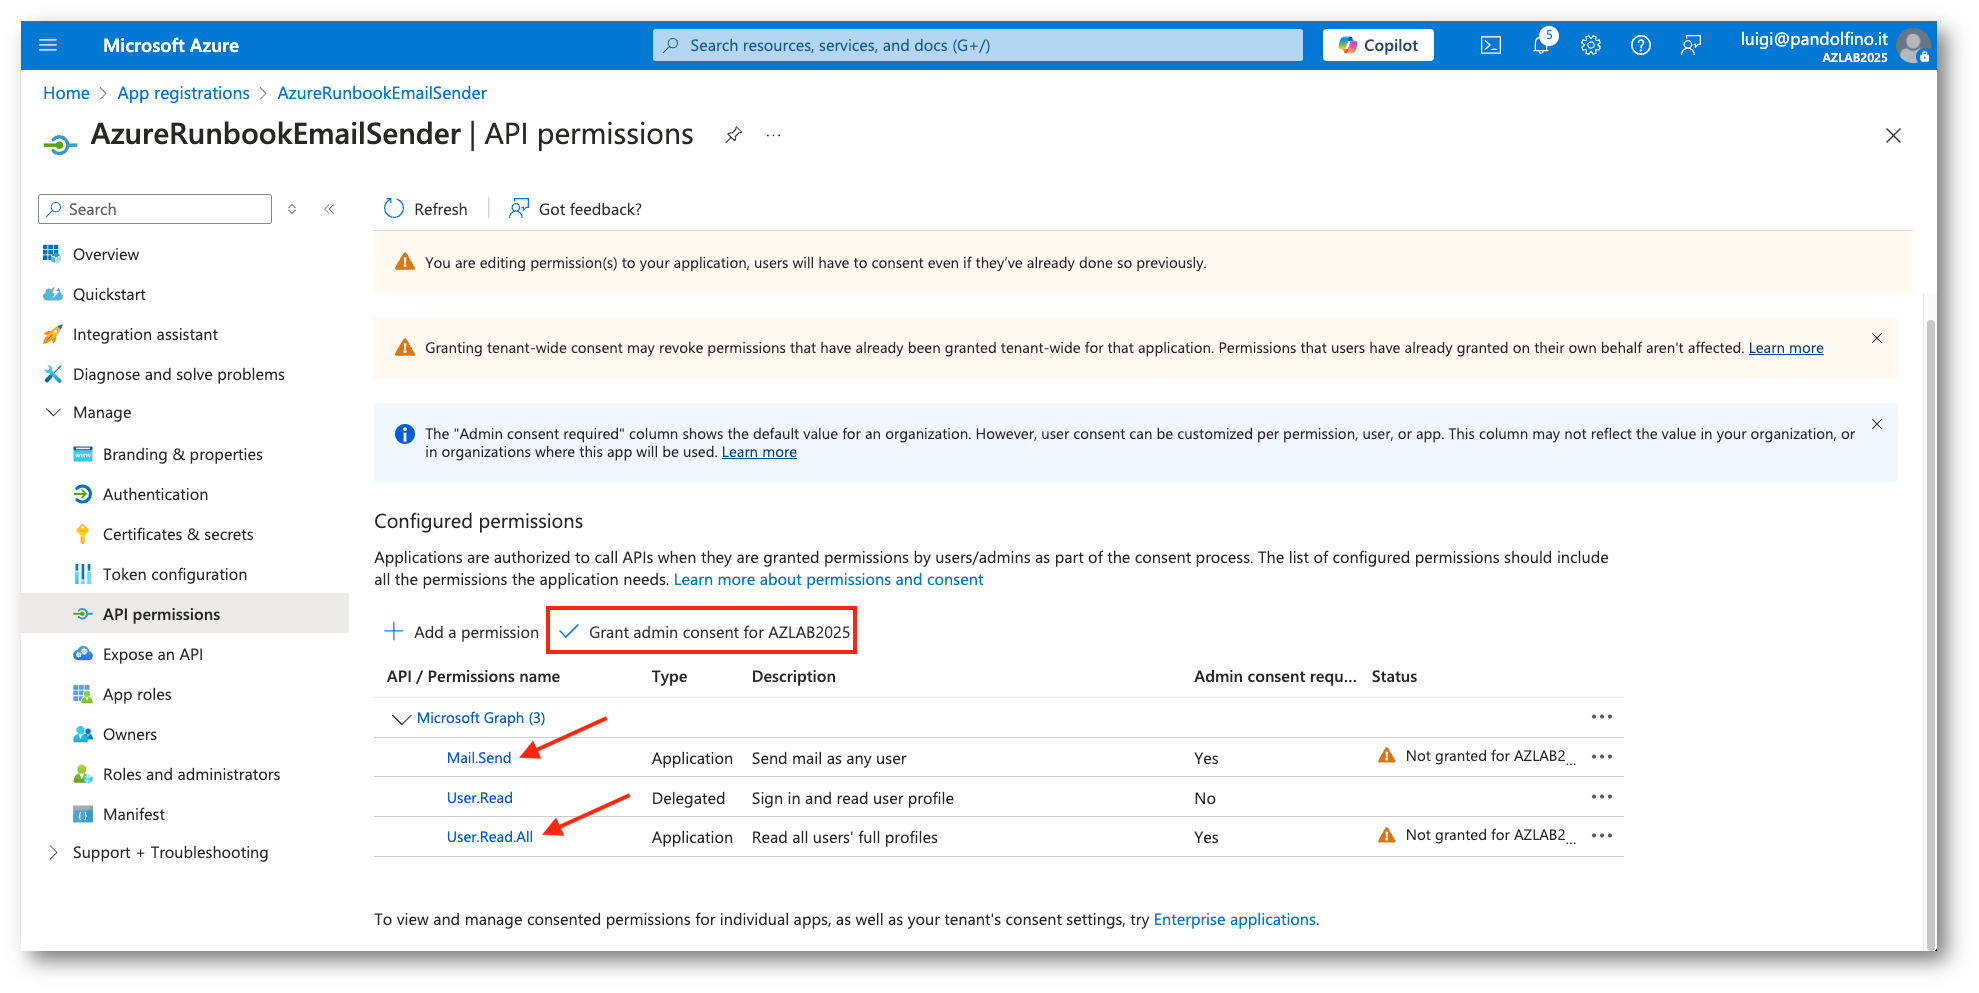Click the 'API / Permissions name' column header
The width and height of the screenshot is (1979, 993).
coord(473,676)
